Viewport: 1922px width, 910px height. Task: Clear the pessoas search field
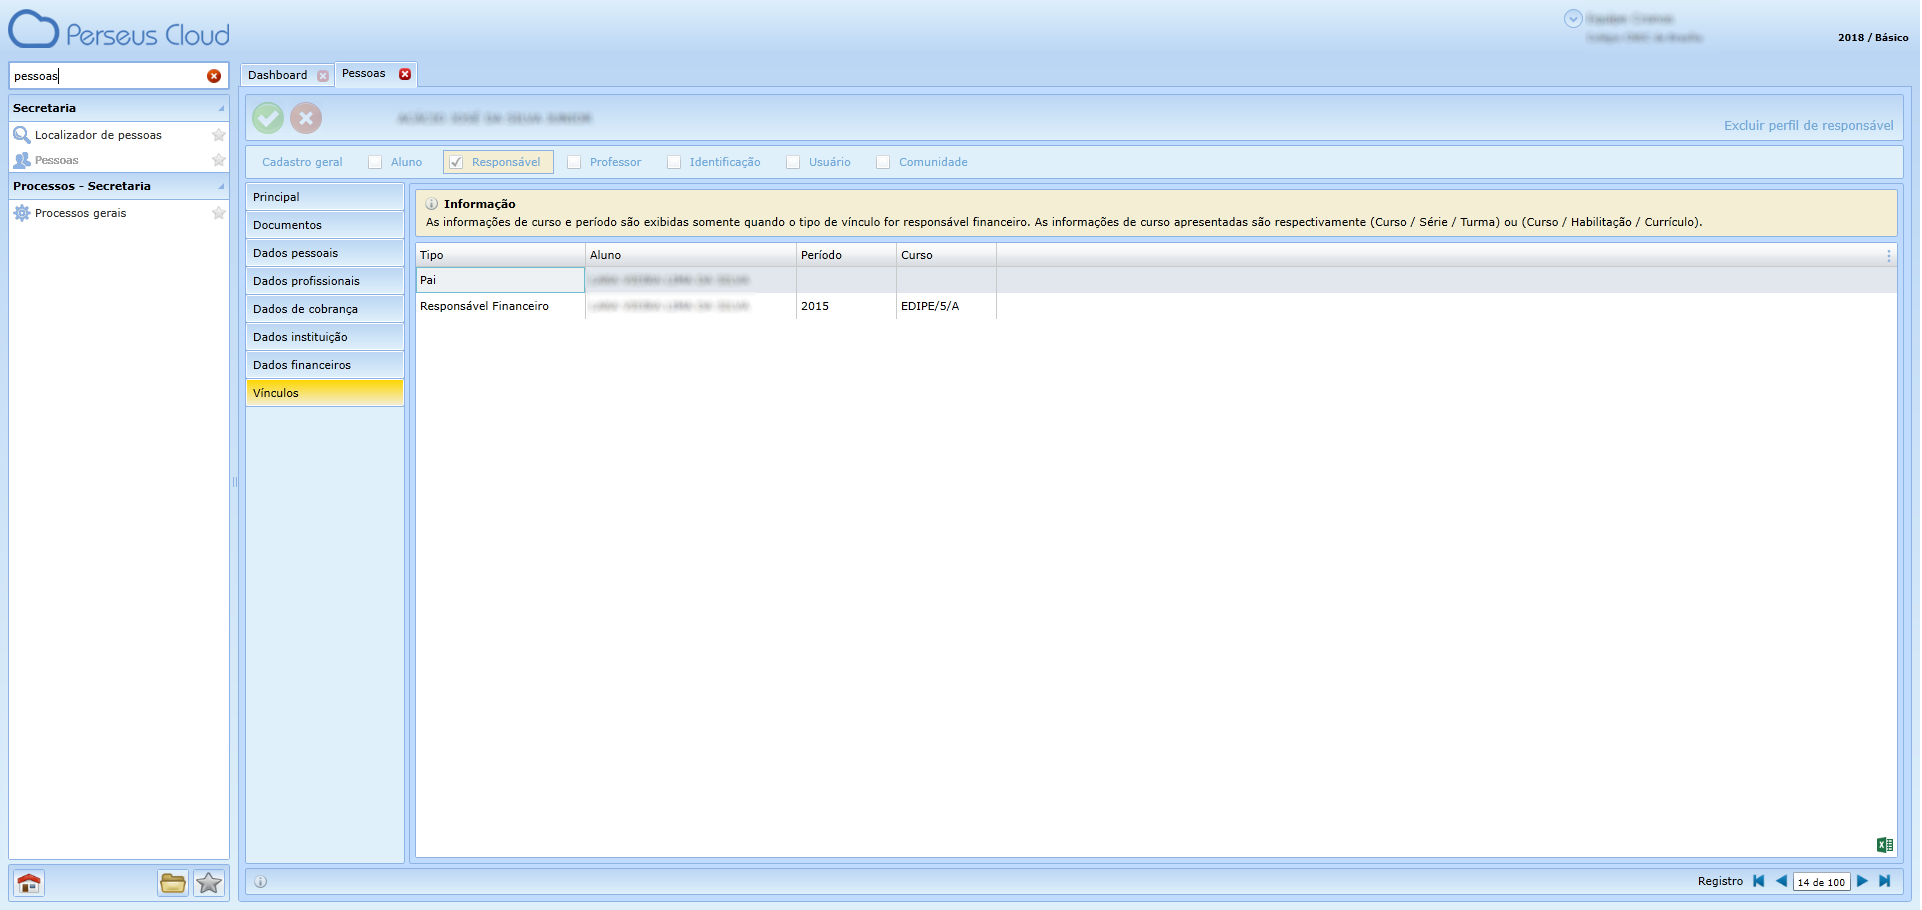click(214, 76)
